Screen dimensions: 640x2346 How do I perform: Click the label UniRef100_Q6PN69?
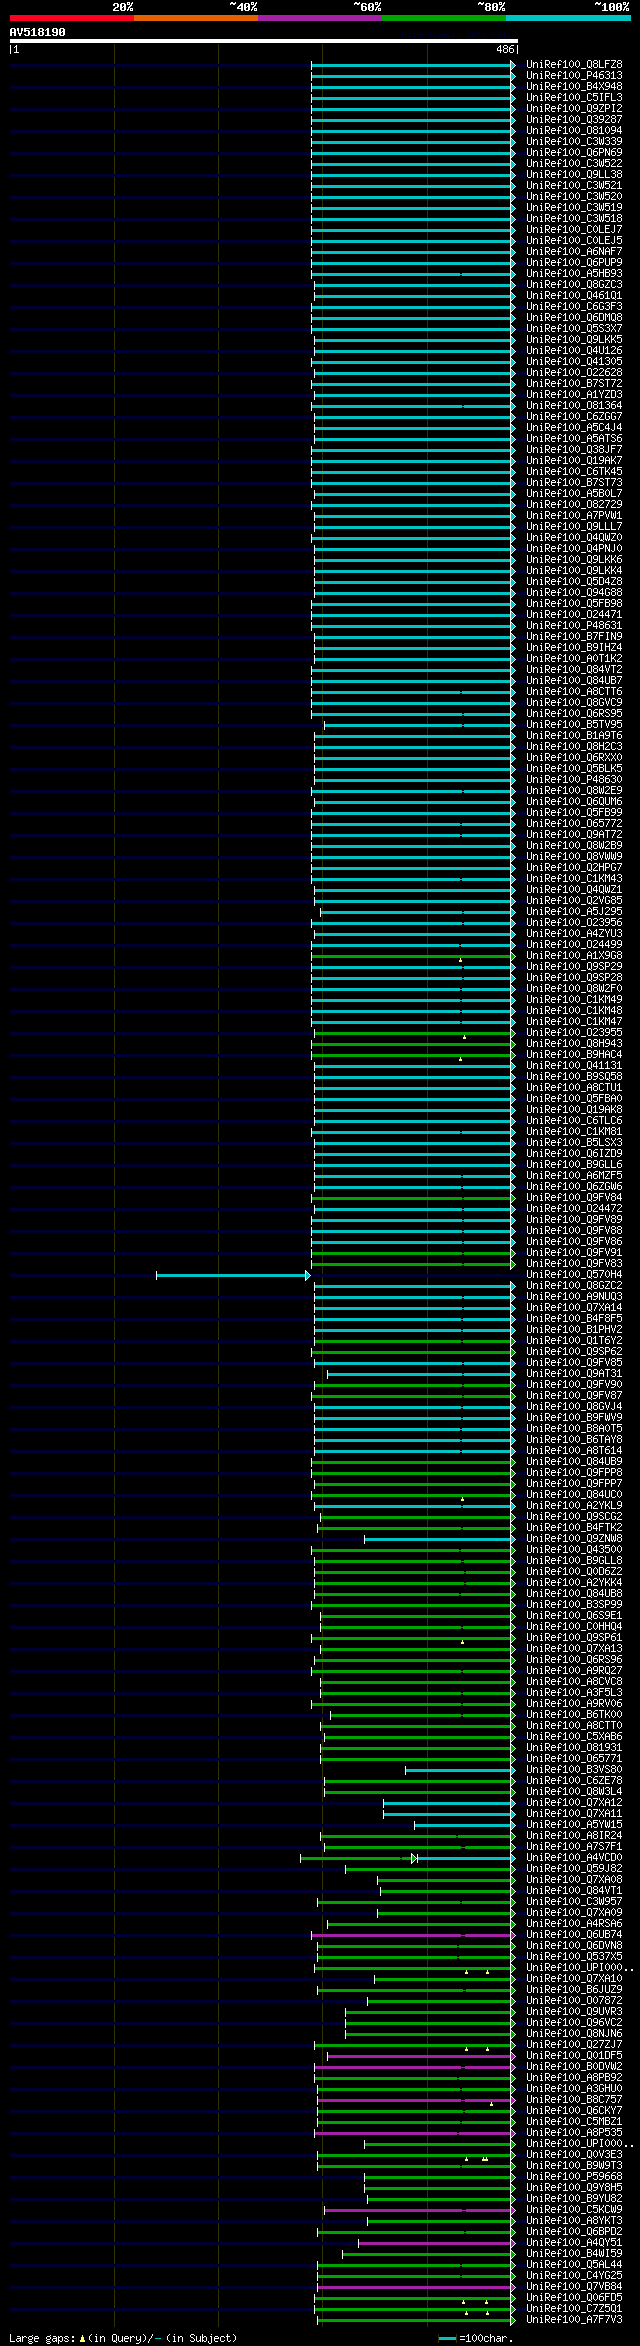coord(574,153)
